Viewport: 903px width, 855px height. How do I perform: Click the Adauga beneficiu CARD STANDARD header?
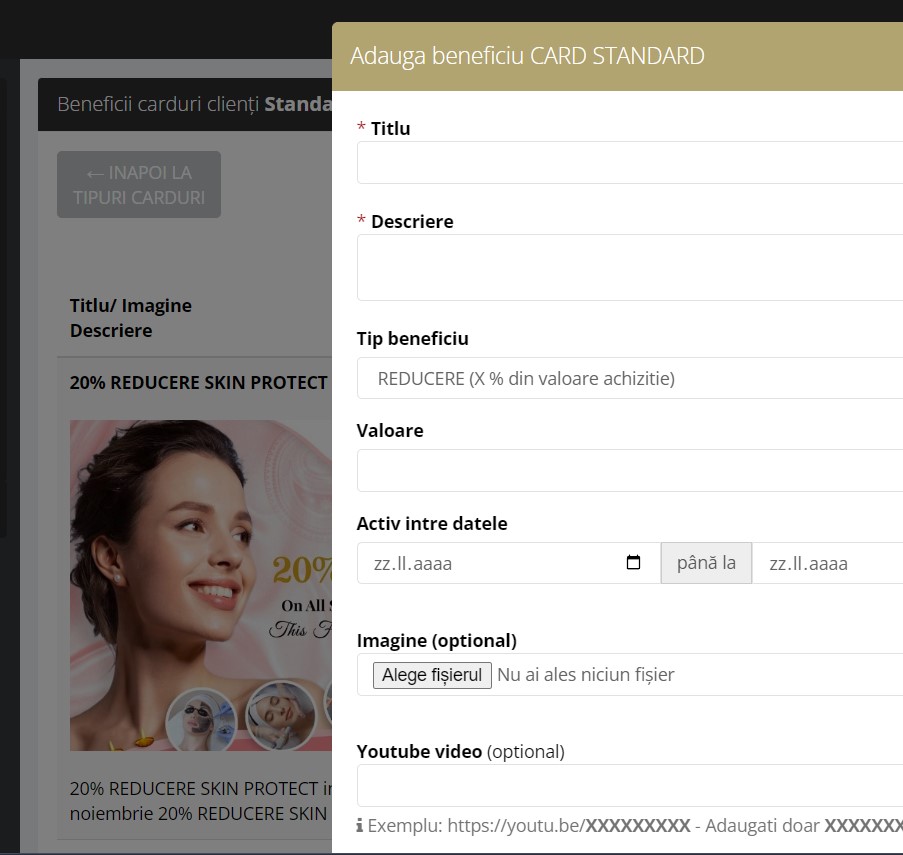coord(527,56)
